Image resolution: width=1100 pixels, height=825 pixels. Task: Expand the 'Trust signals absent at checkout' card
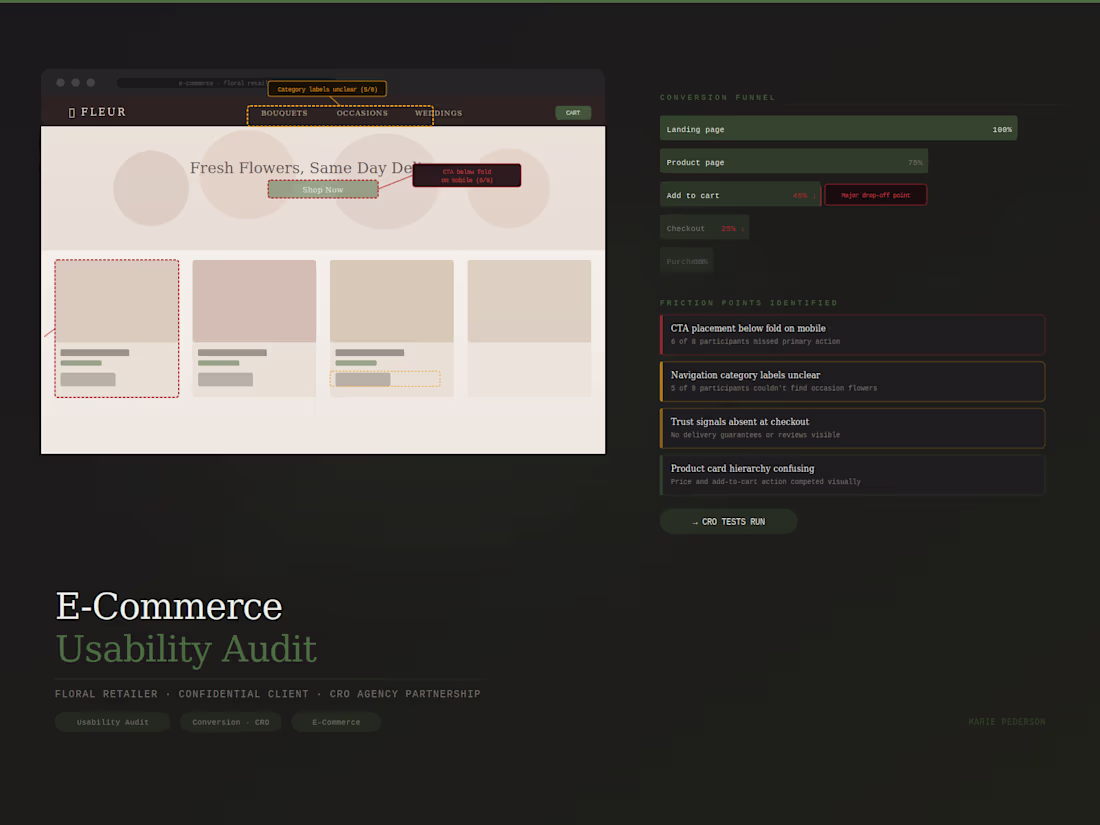click(852, 428)
